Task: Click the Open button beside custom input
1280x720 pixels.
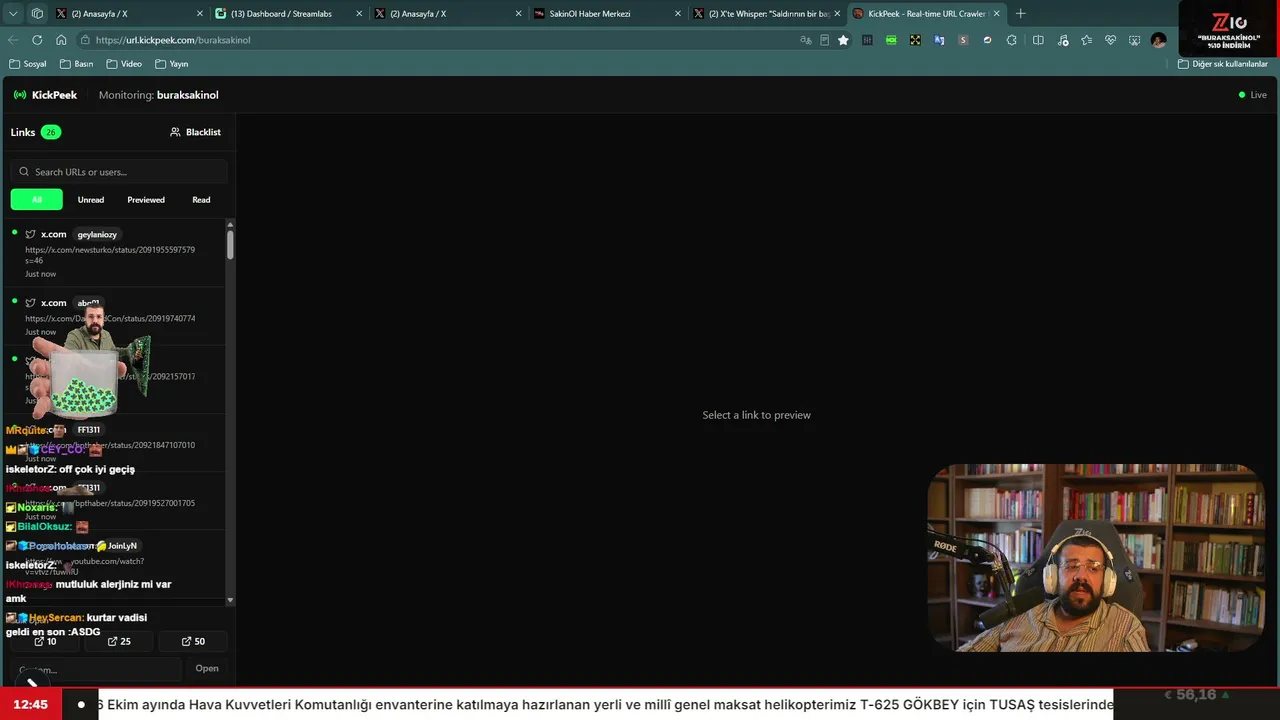Action: 207,668
